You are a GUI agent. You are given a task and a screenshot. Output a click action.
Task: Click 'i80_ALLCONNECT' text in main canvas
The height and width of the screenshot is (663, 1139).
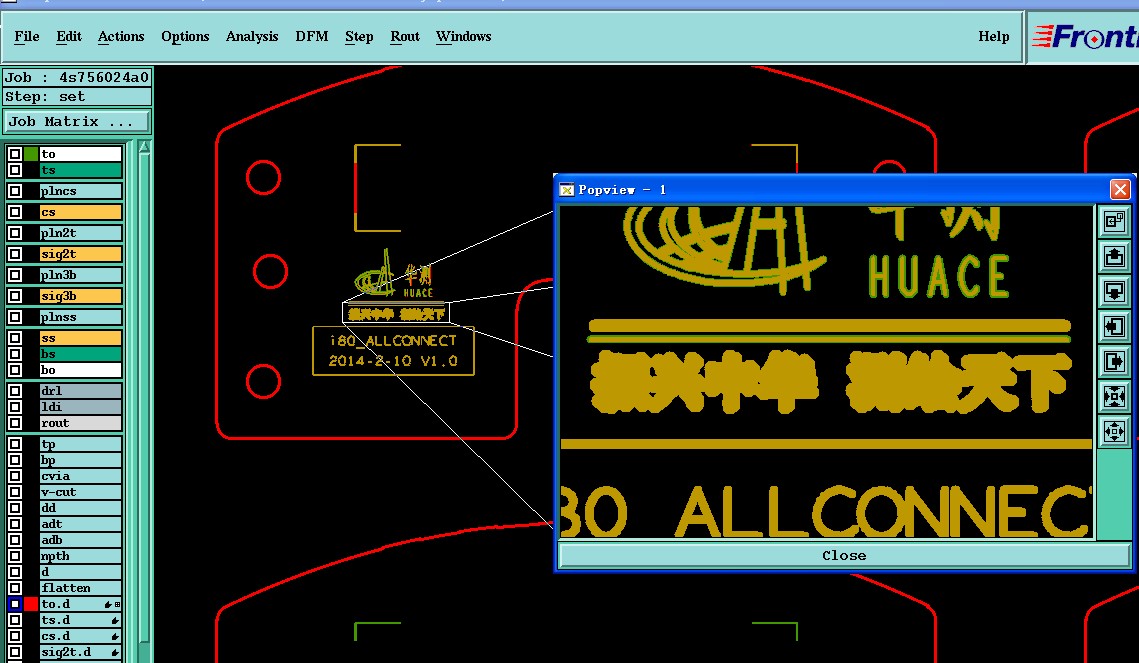[393, 341]
